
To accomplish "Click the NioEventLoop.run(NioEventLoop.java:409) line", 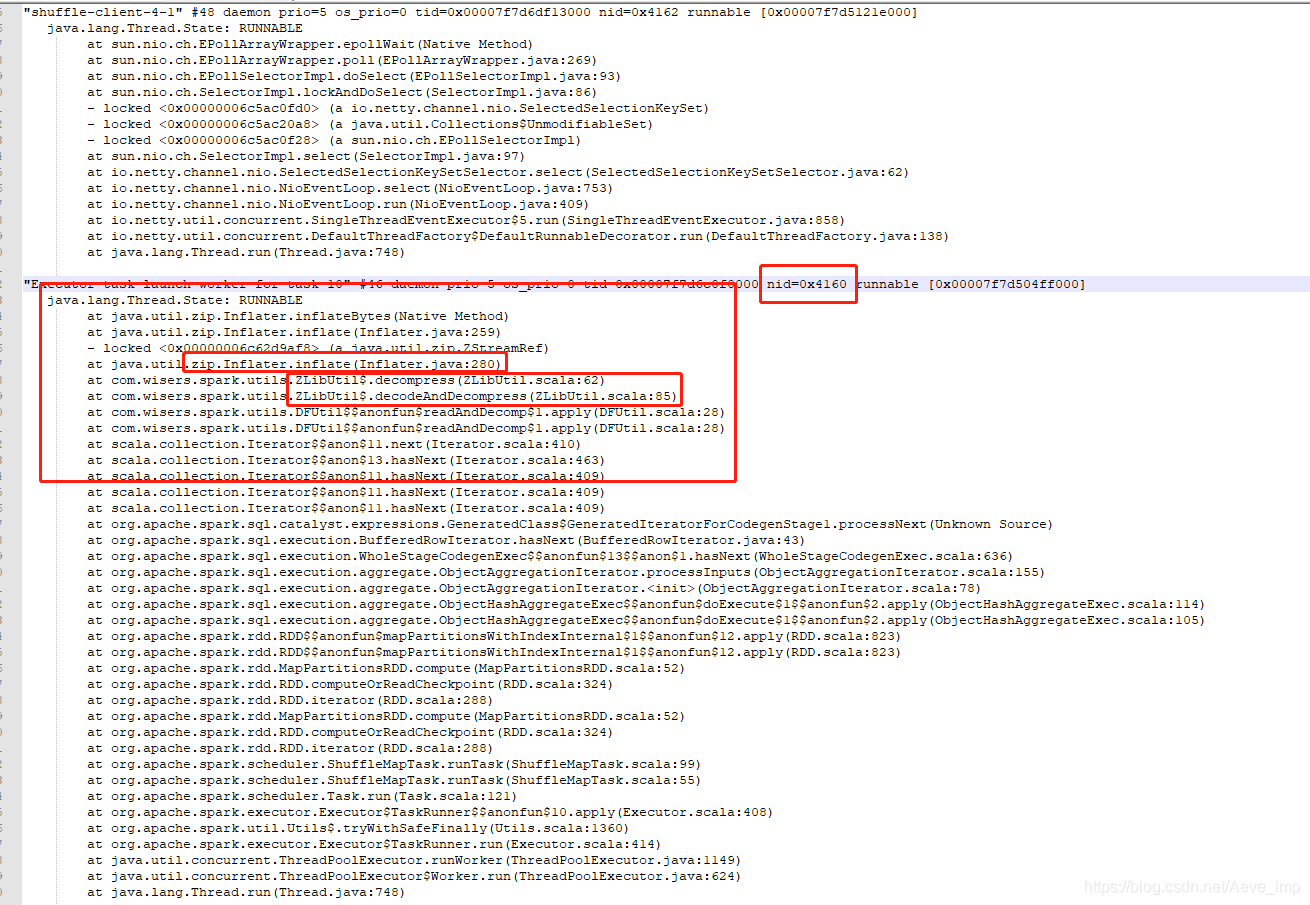I will coord(338,204).
